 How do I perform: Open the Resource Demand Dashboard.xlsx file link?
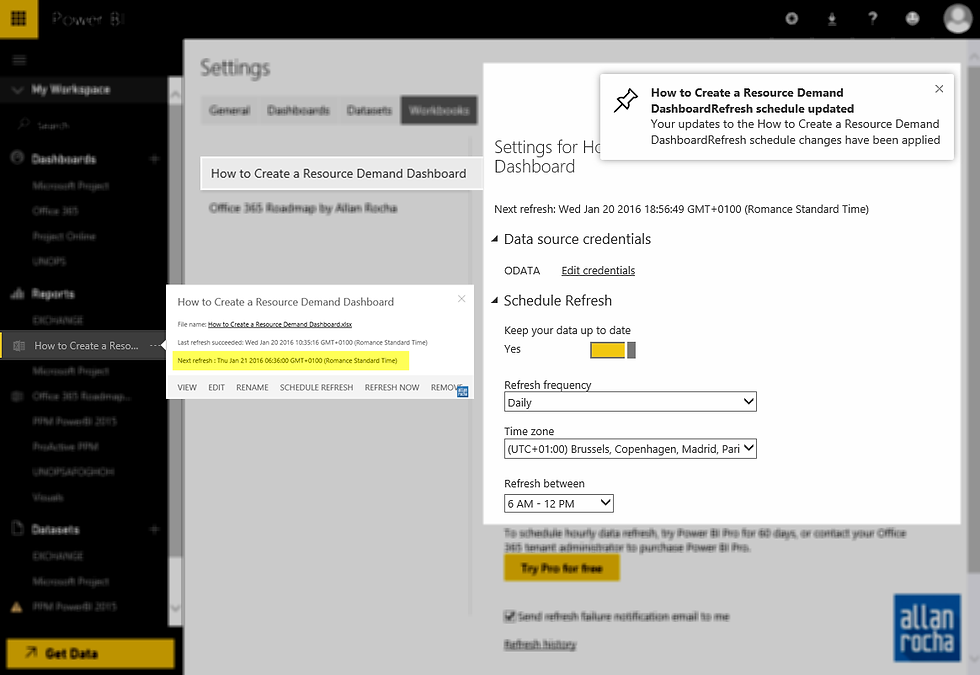point(279,324)
